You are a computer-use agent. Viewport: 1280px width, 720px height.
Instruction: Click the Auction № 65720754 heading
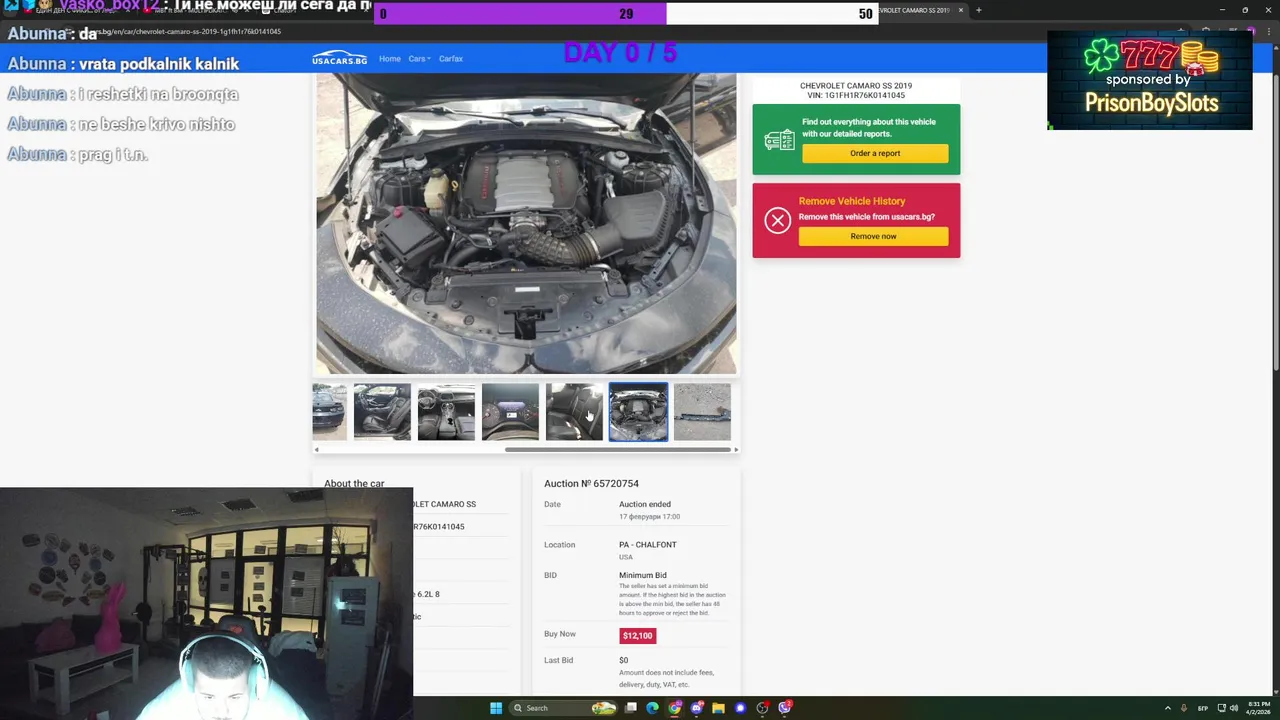click(x=591, y=484)
